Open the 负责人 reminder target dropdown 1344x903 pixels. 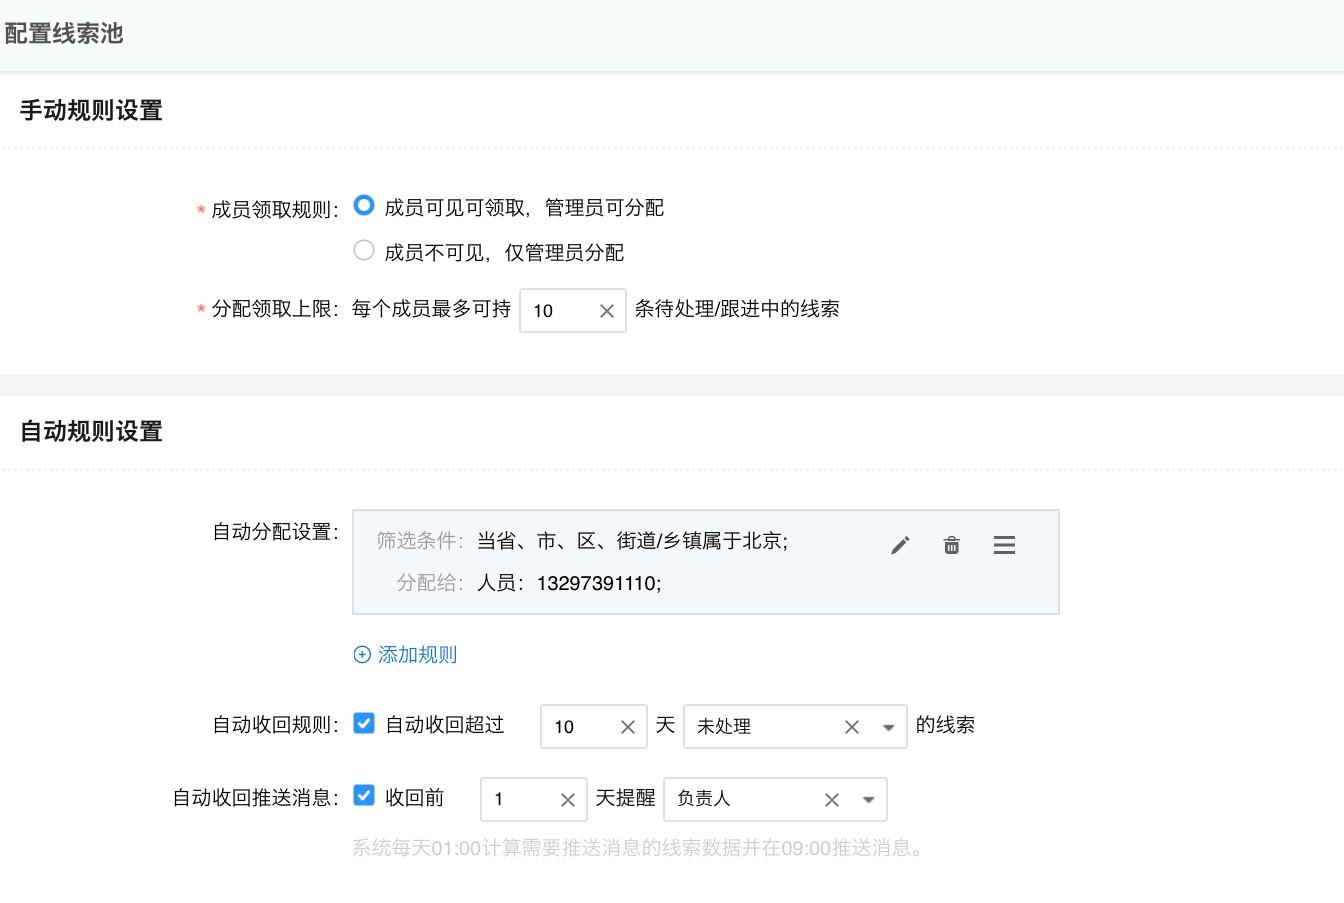click(750, 799)
